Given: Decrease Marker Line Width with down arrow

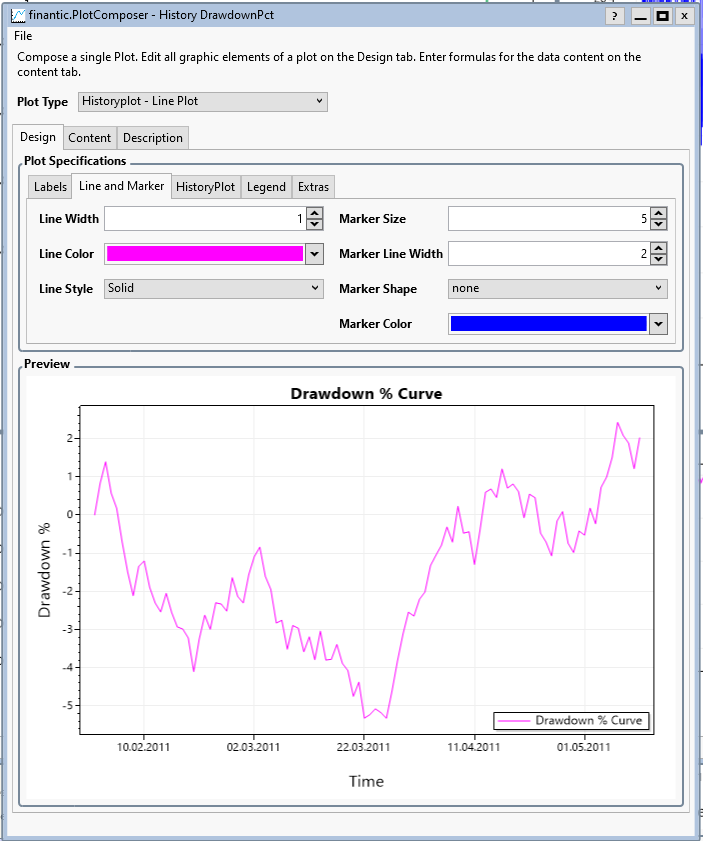Looking at the screenshot, I should click(658, 260).
